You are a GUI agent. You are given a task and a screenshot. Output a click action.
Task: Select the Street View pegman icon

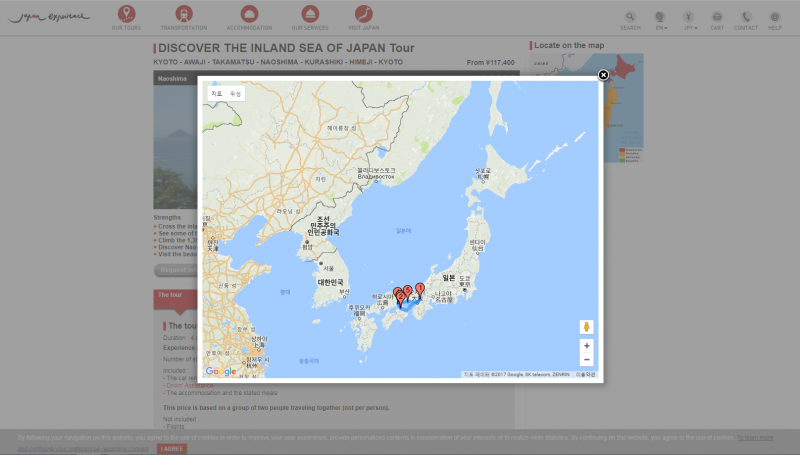(x=586, y=326)
